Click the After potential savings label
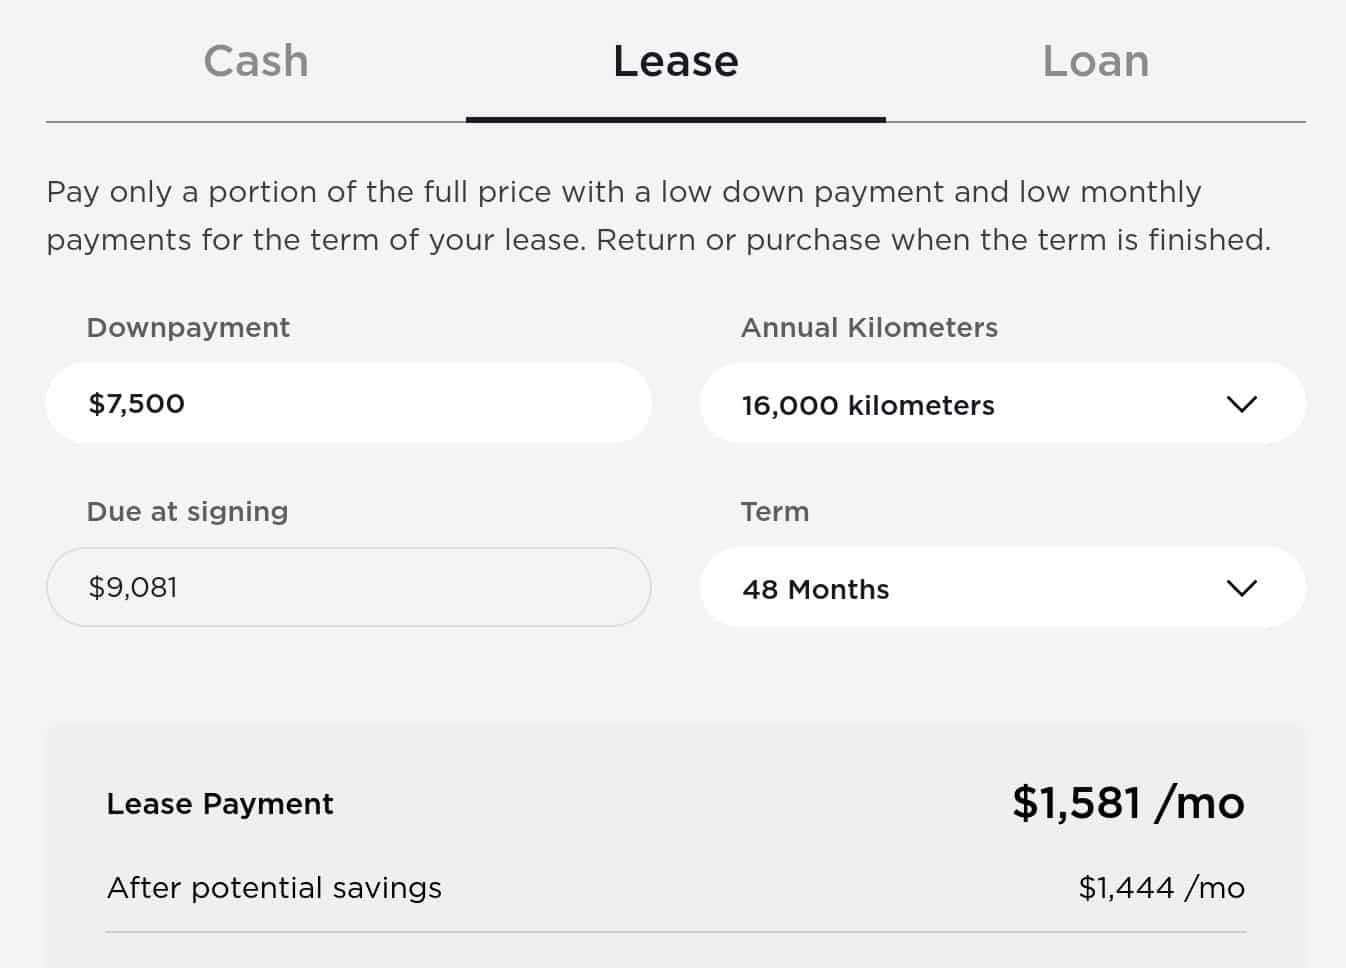Image resolution: width=1346 pixels, height=968 pixels. 274,888
